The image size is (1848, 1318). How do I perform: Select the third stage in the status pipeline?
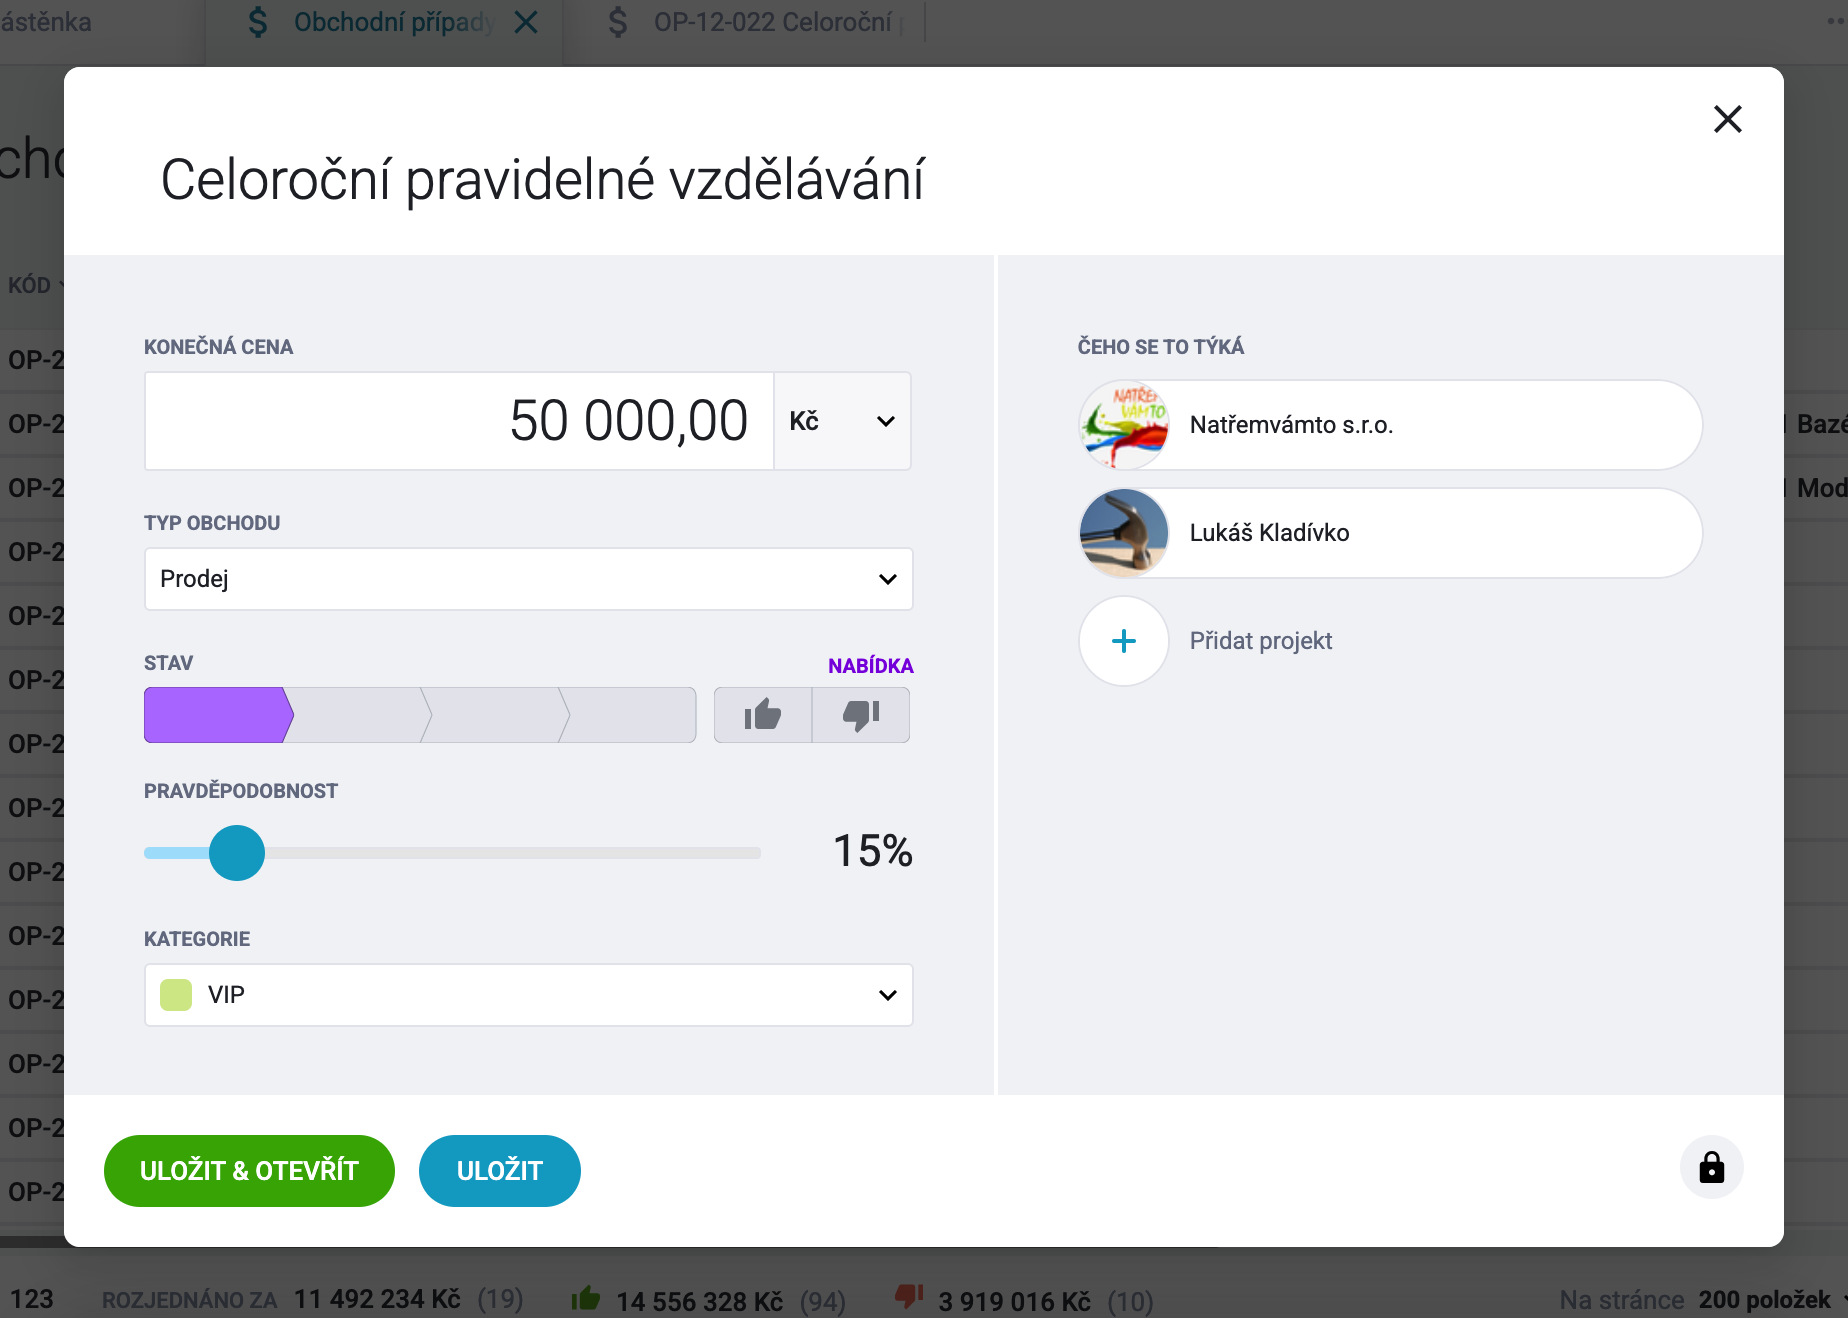(496, 715)
